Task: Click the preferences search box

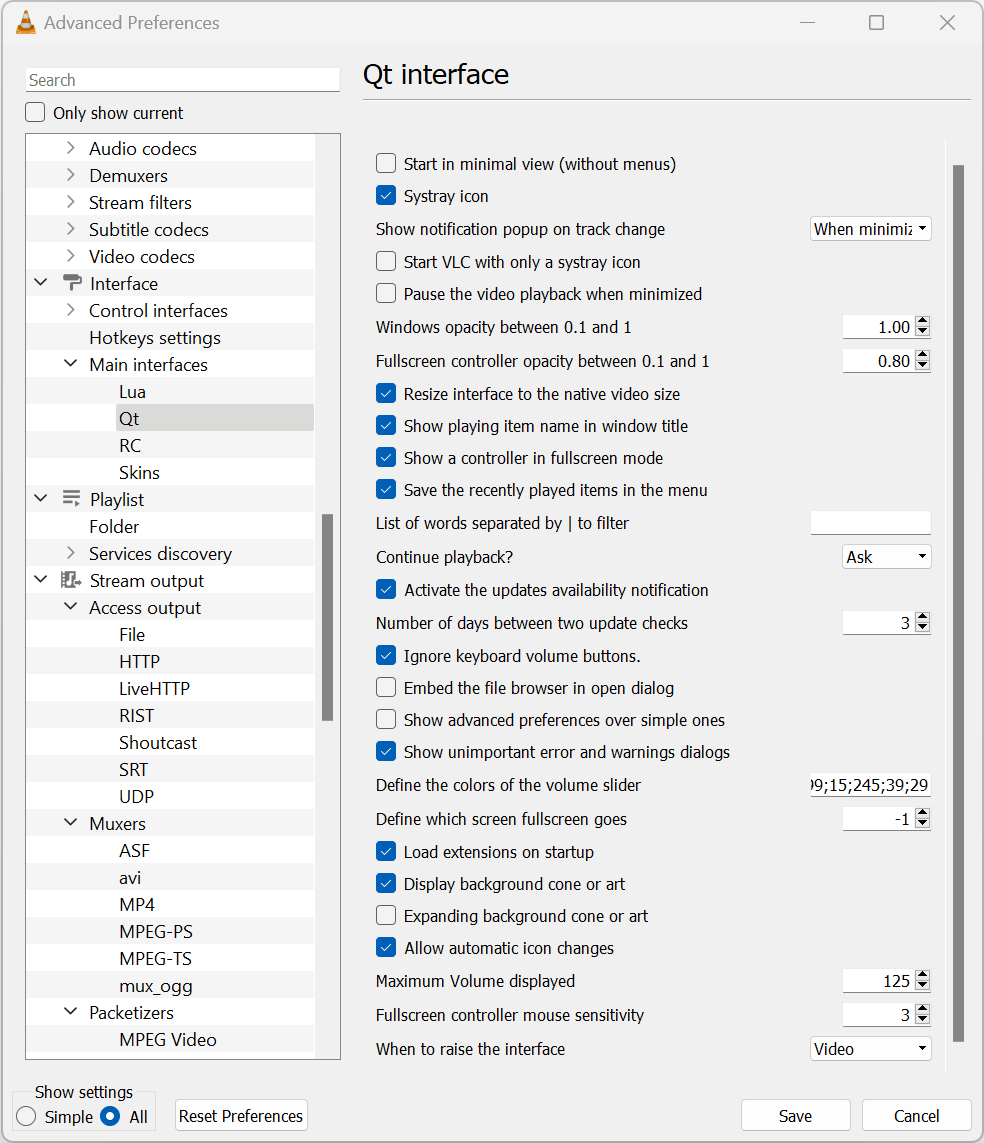Action: point(182,80)
